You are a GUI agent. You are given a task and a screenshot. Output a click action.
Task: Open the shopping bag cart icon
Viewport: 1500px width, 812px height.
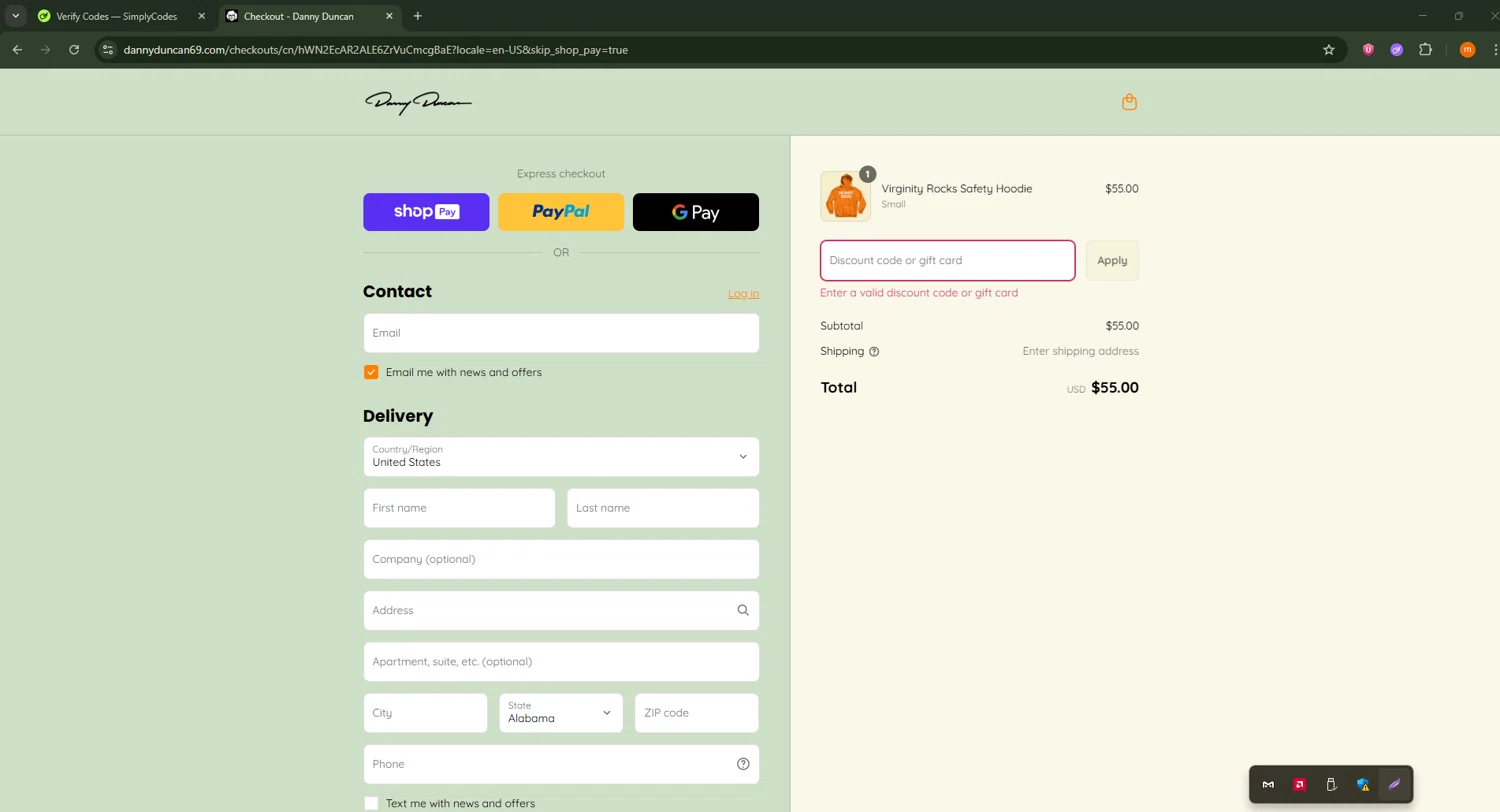pos(1129,102)
